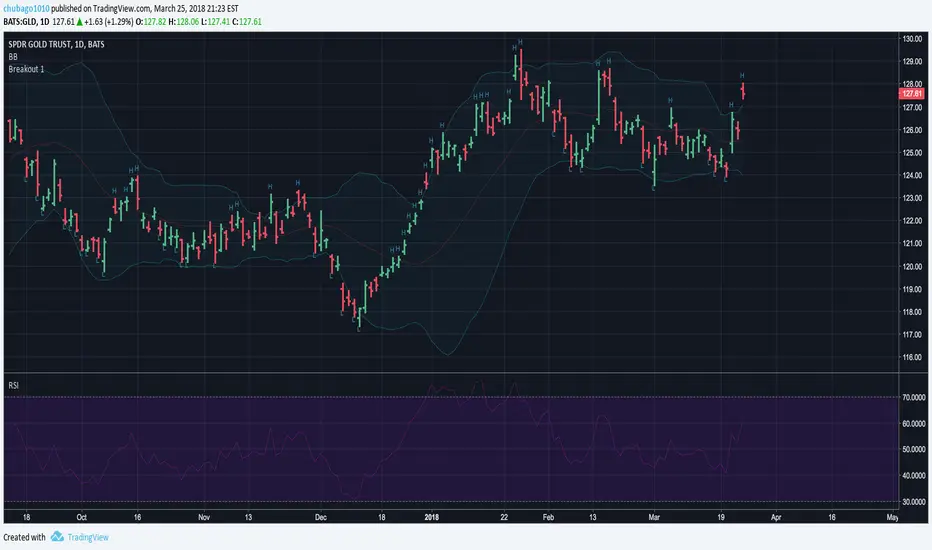This screenshot has width=932, height=550.
Task: Click the Oct date axis label
Action: coord(81,517)
